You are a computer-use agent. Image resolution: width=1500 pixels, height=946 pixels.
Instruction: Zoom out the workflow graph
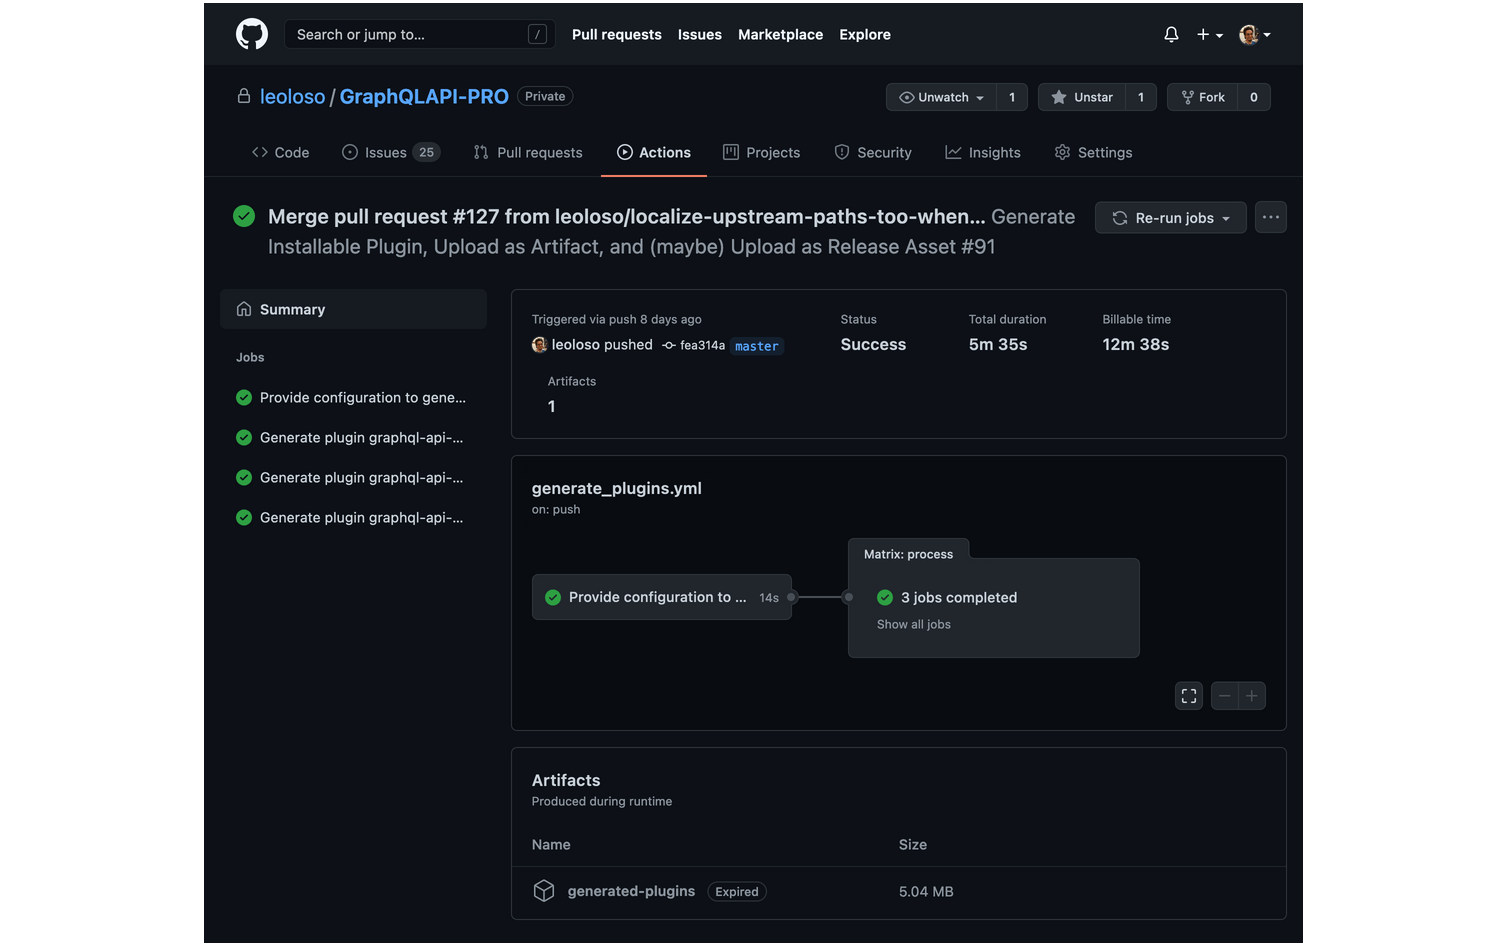[x=1224, y=696]
